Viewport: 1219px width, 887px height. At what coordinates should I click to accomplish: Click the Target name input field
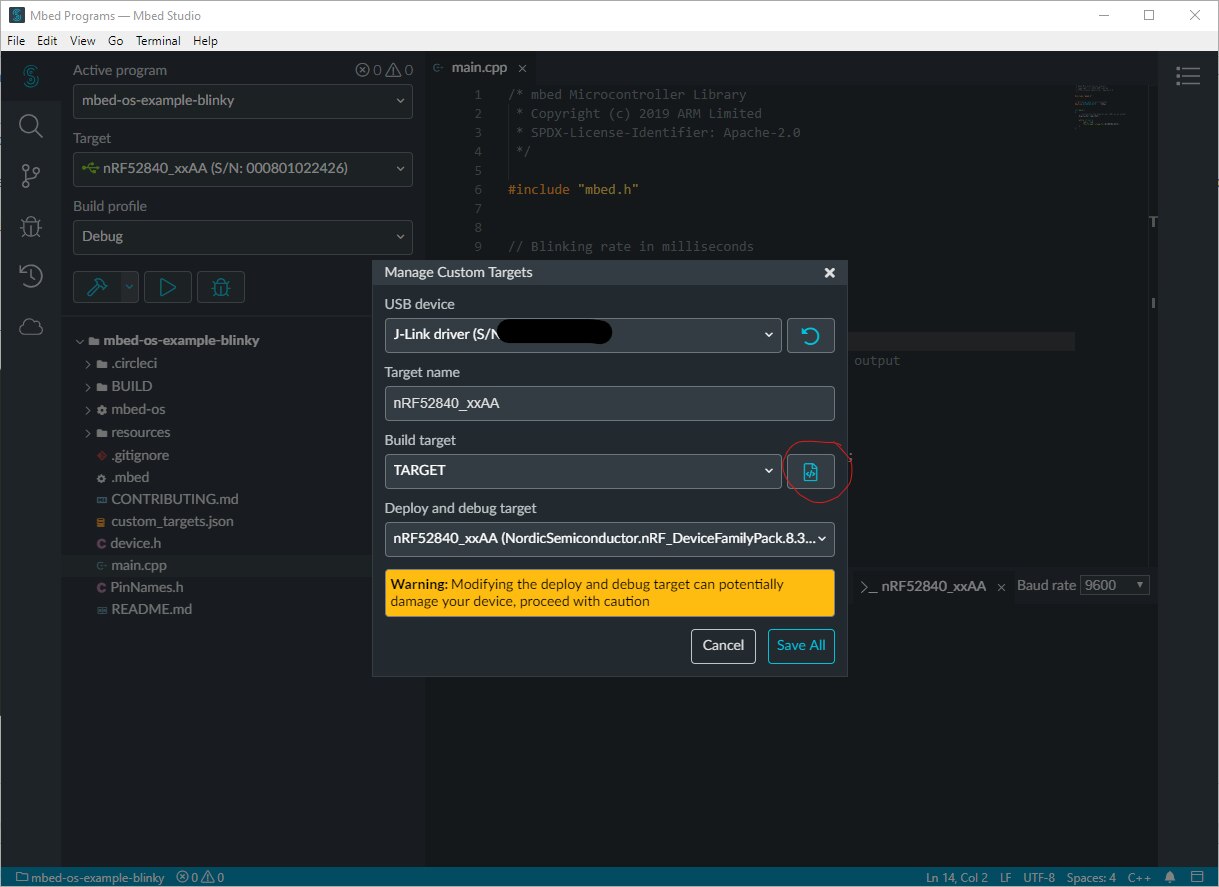click(609, 404)
